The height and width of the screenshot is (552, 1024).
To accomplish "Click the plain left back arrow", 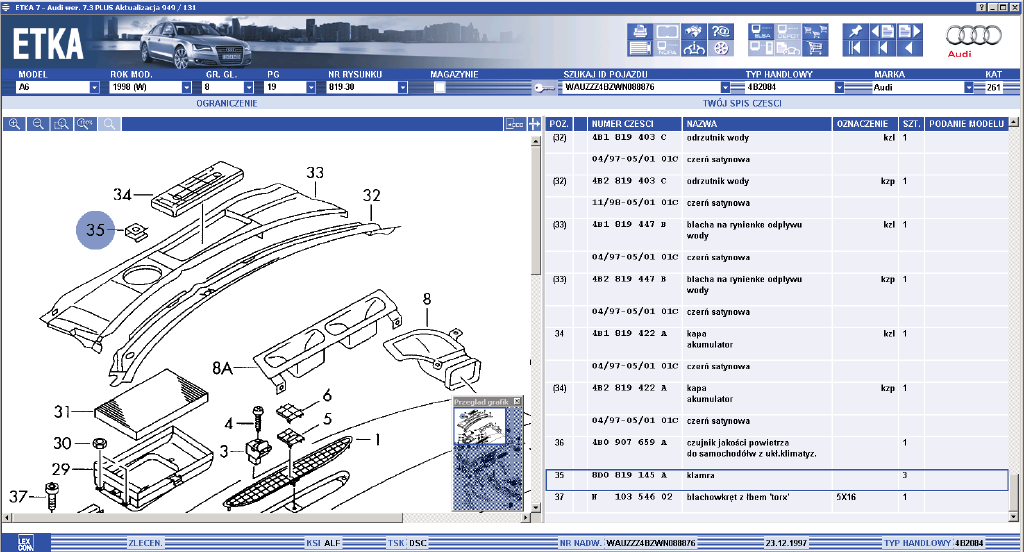I will click(909, 48).
